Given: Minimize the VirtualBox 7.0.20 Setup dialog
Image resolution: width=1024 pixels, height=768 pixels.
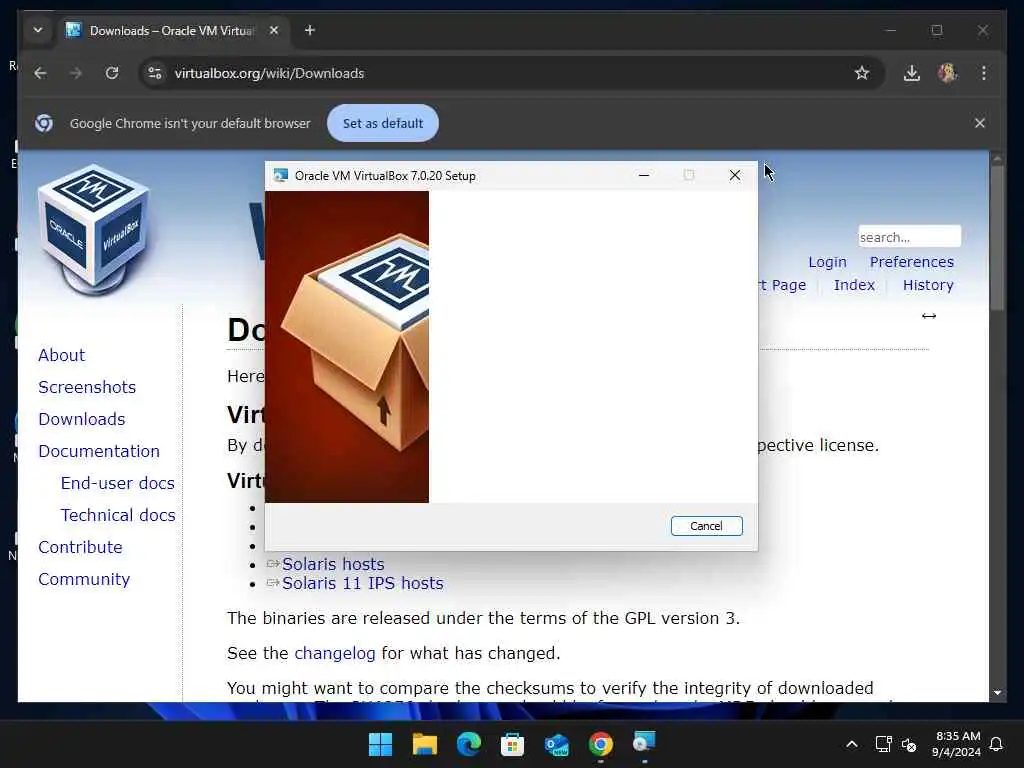Looking at the screenshot, I should [644, 175].
